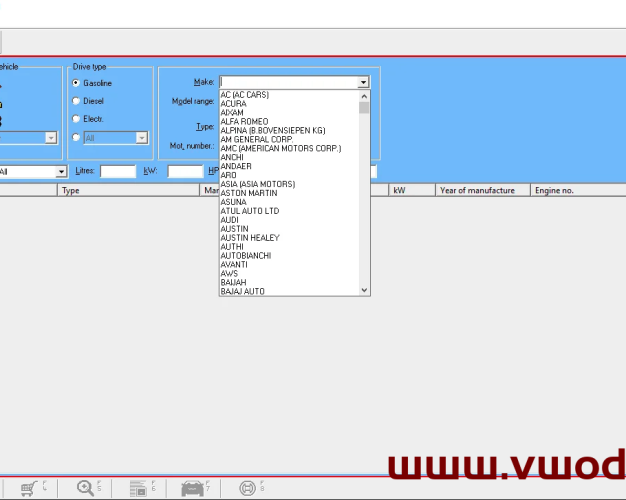Sort by Year of manufacture column header
The height and width of the screenshot is (500, 626).
pyautogui.click(x=483, y=190)
